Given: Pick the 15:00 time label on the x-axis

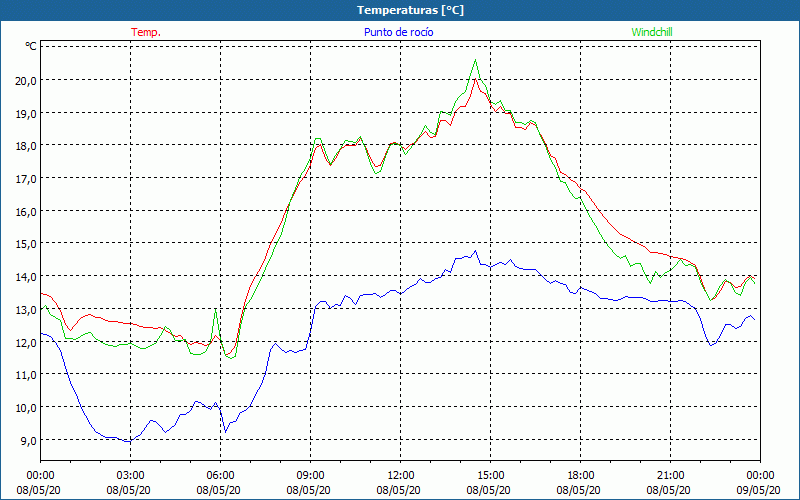Looking at the screenshot, I should coord(490,475).
